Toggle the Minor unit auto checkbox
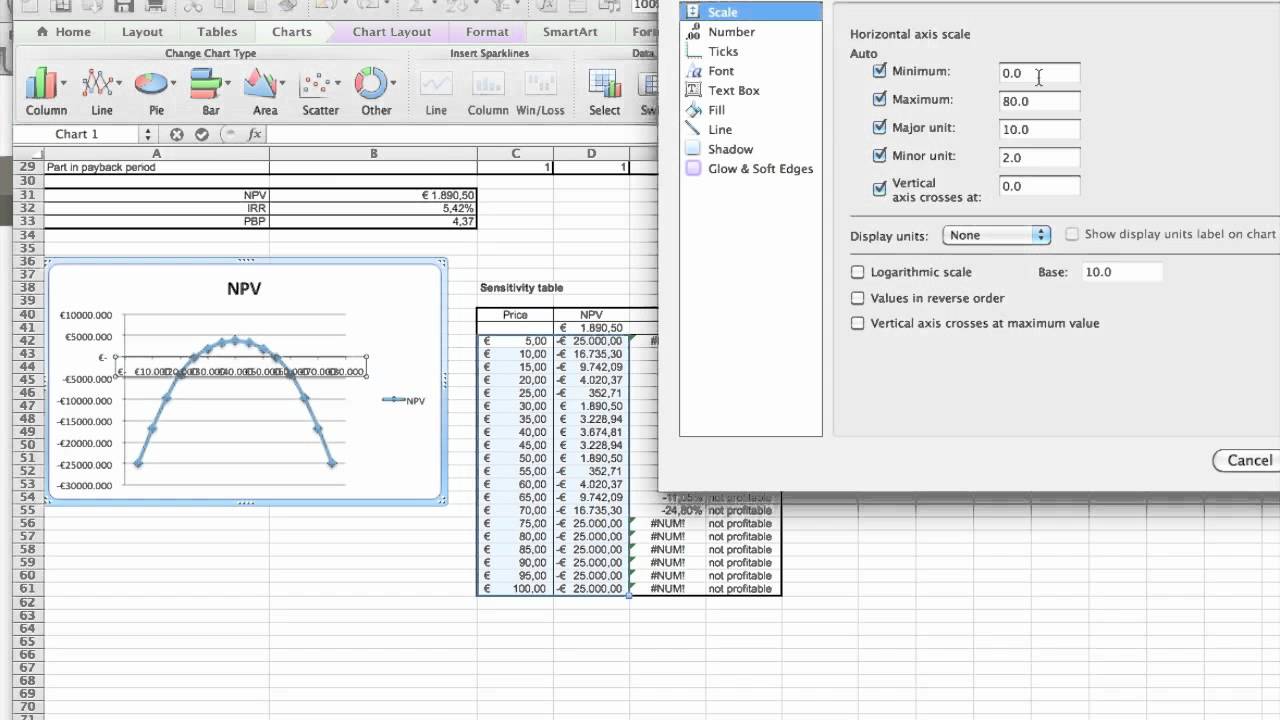This screenshot has height=720, width=1280. pos(880,155)
